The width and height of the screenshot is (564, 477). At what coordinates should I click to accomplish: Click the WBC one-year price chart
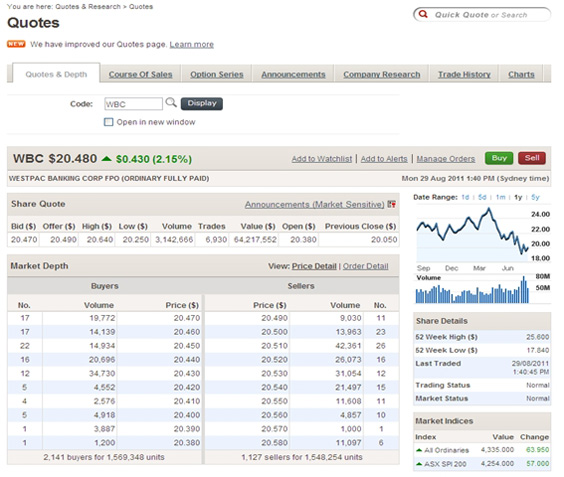473,234
